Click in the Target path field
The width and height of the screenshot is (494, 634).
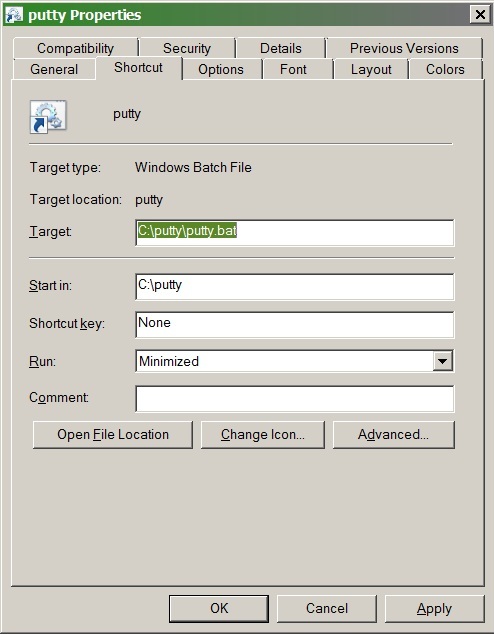click(x=295, y=232)
